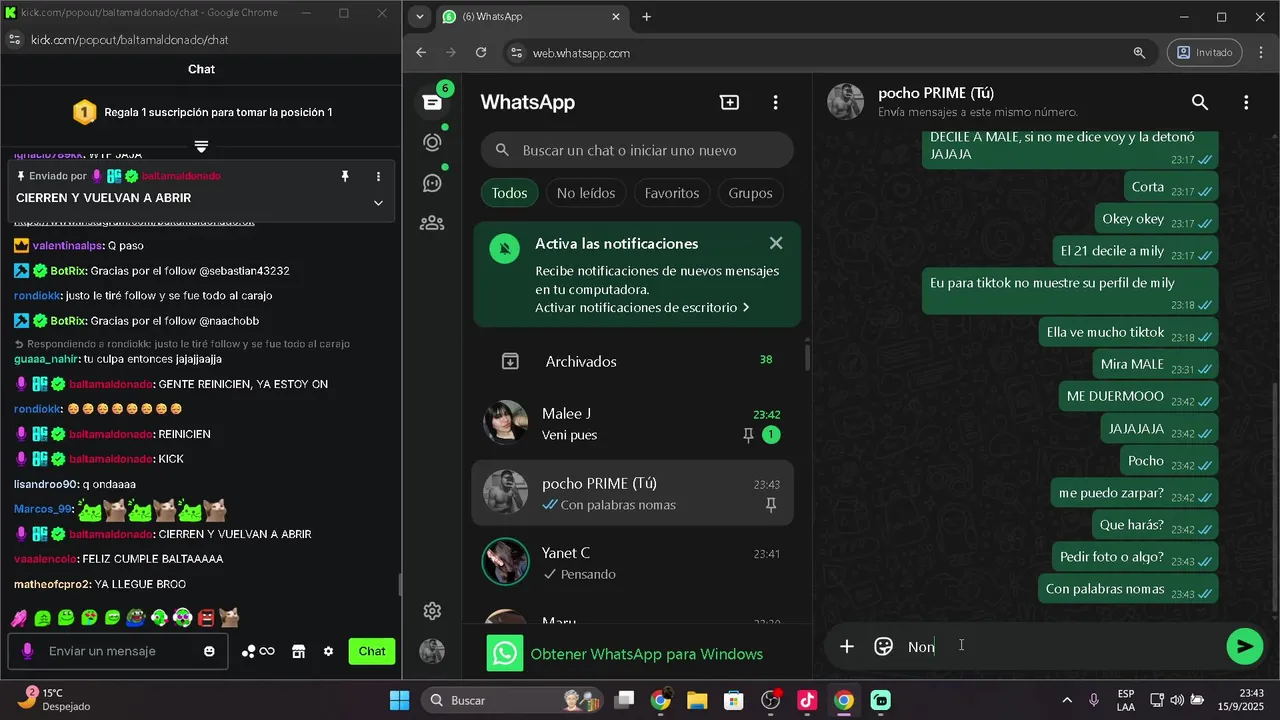Image resolution: width=1280 pixels, height=720 pixels.
Task: Open the attach plus menu in WhatsApp
Action: (x=847, y=646)
